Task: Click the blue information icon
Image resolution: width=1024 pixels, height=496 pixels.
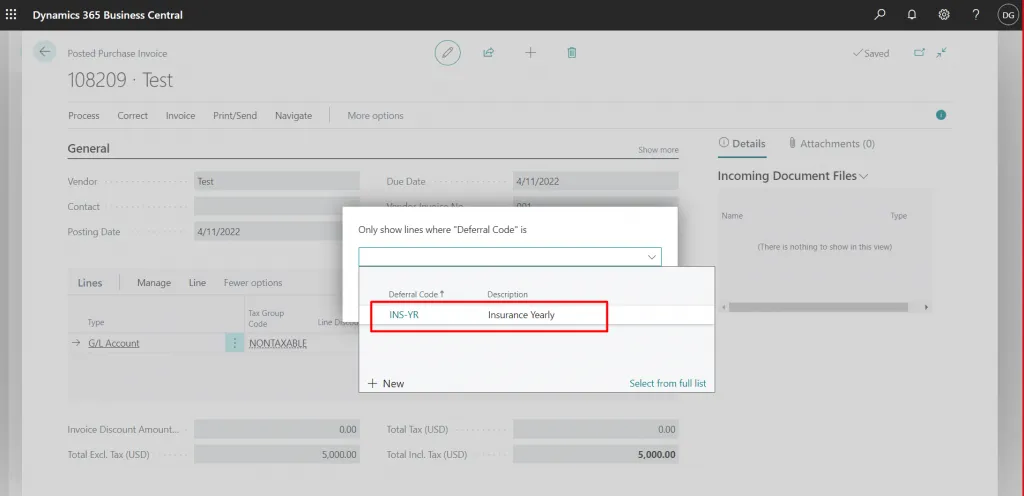Action: [x=941, y=115]
